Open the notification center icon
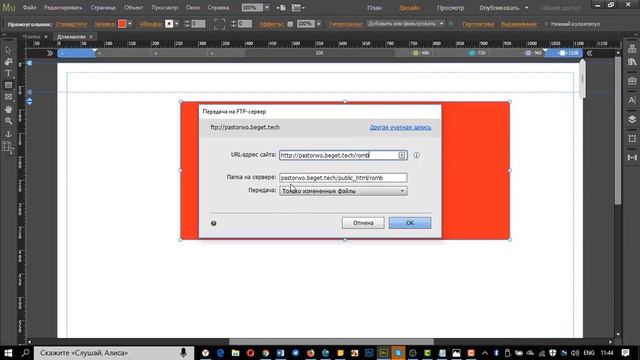The width and height of the screenshot is (640, 360). tap(625, 353)
